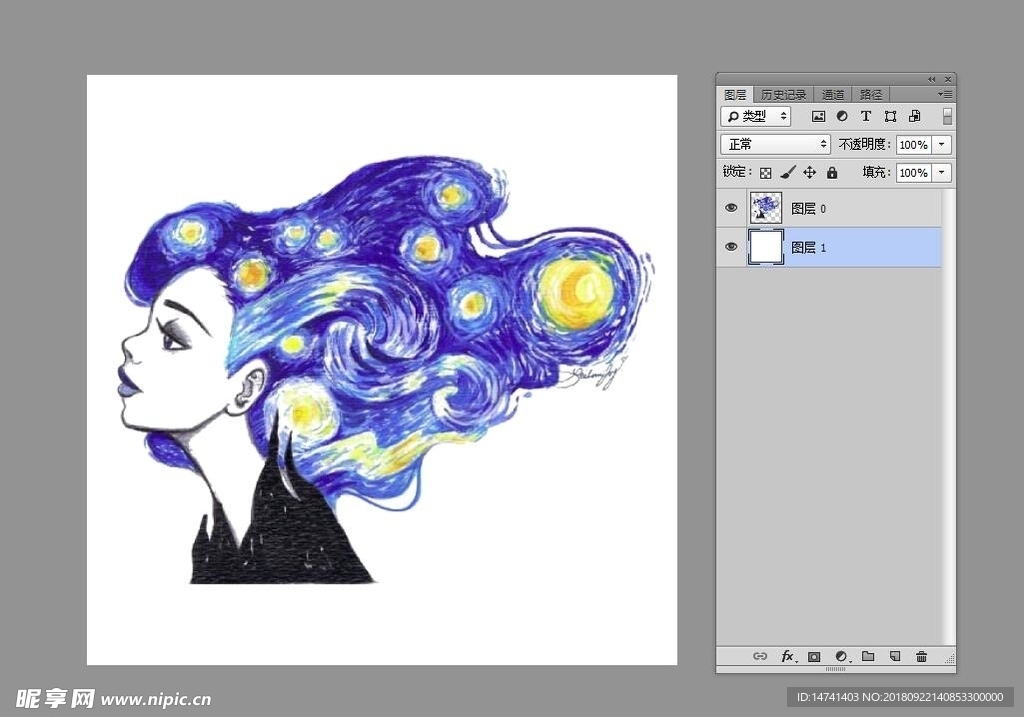Filter layers by type (T) icon
This screenshot has height=717, width=1024.
[x=866, y=116]
